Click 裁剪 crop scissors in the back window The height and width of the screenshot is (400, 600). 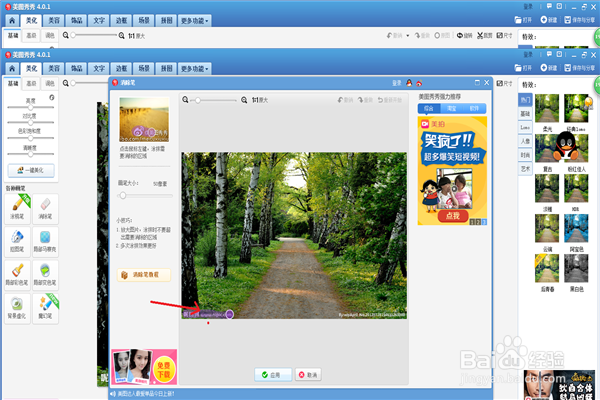click(x=484, y=36)
